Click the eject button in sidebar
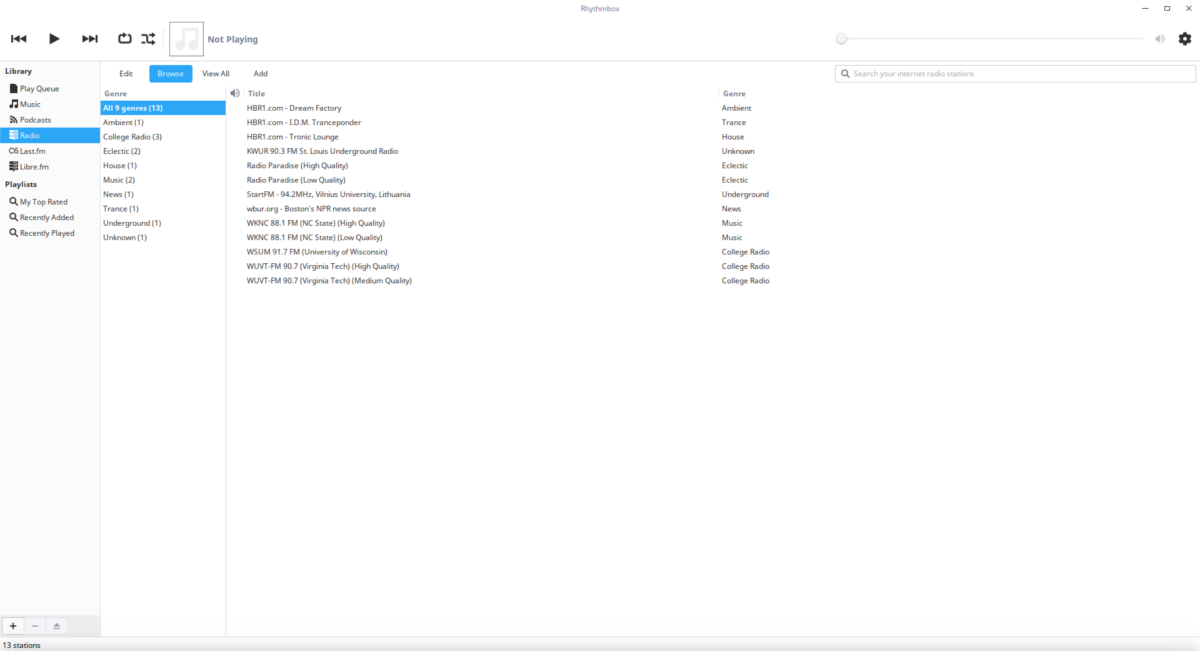The width and height of the screenshot is (1200, 651). pyautogui.click(x=57, y=626)
